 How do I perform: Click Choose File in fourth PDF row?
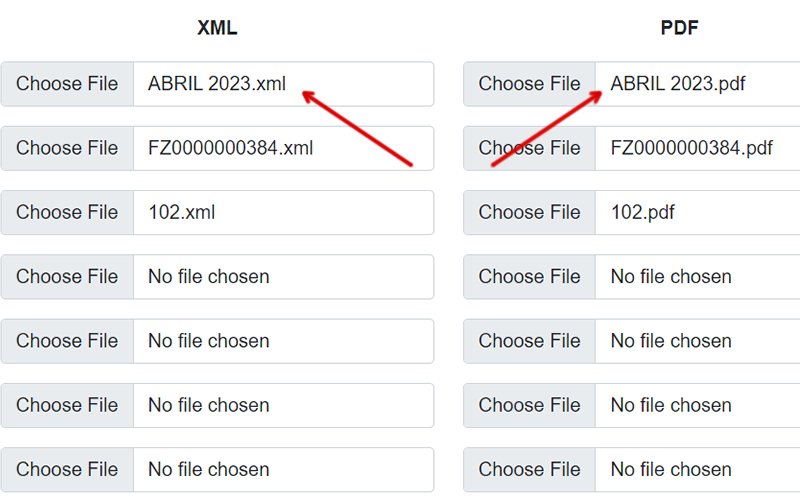529,276
